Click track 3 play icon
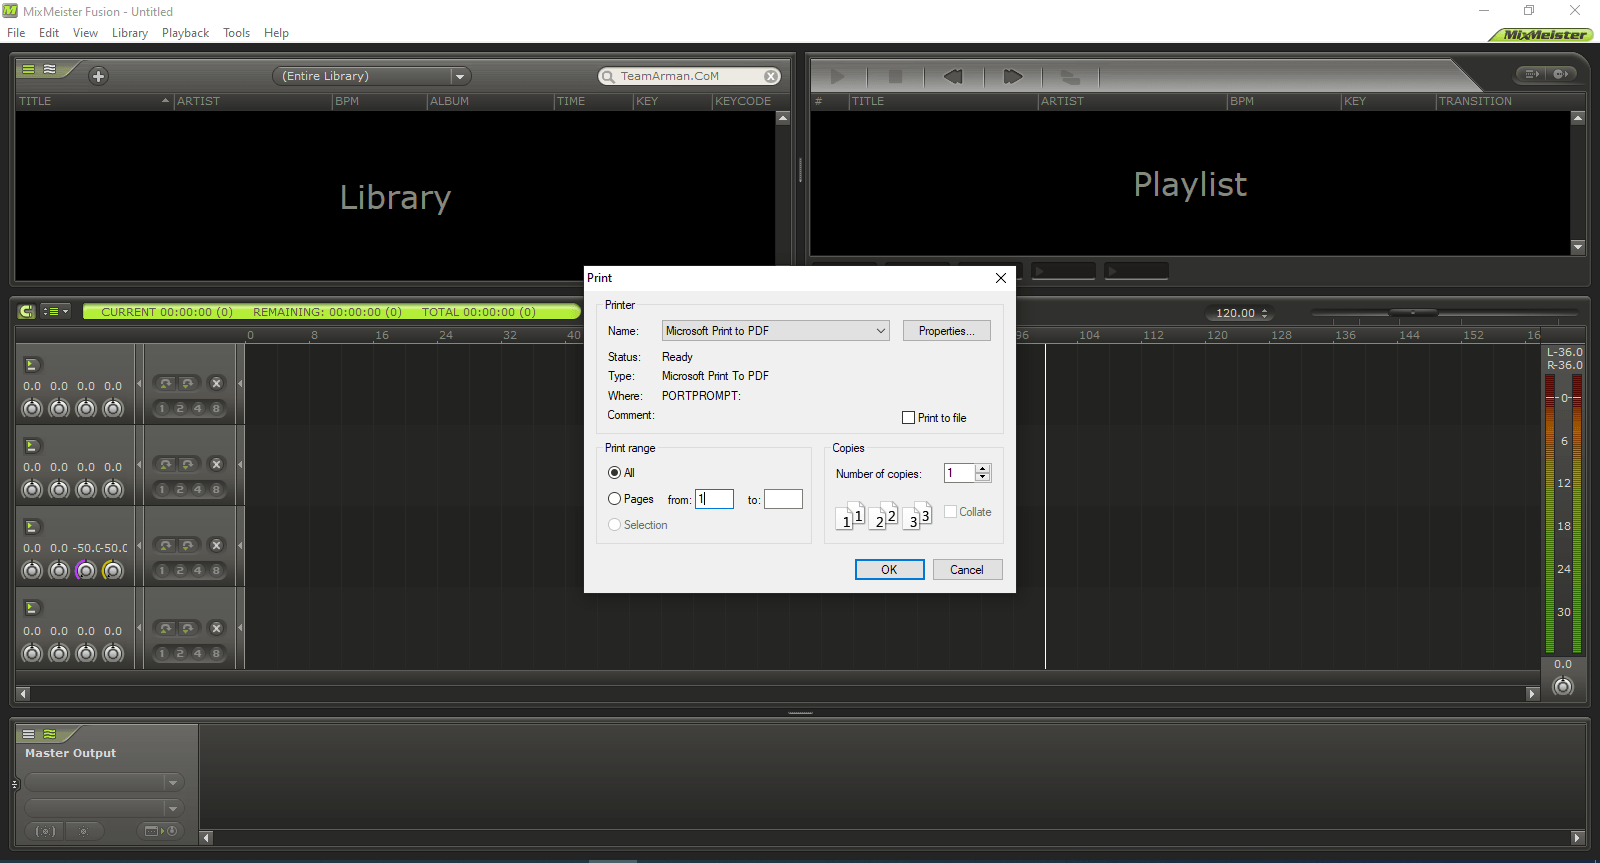1600x863 pixels. [x=31, y=527]
